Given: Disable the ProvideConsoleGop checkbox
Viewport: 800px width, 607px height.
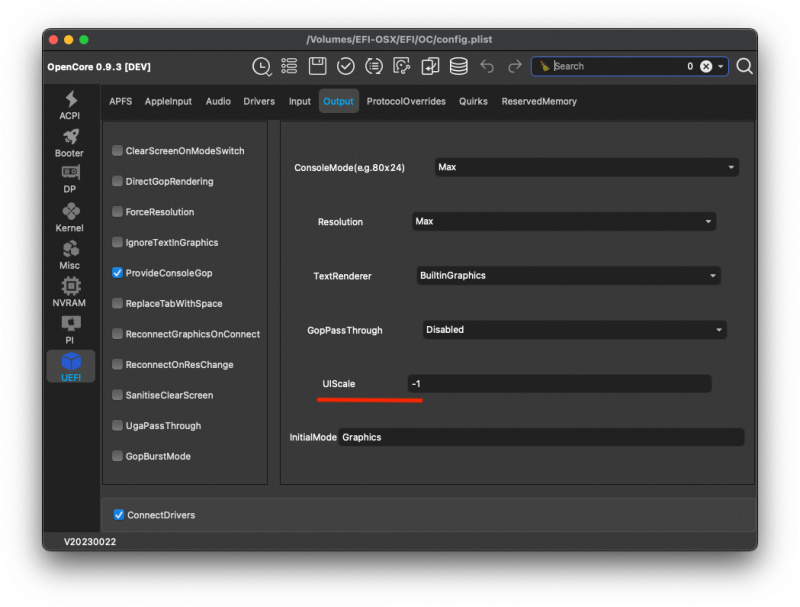Looking at the screenshot, I should point(118,273).
